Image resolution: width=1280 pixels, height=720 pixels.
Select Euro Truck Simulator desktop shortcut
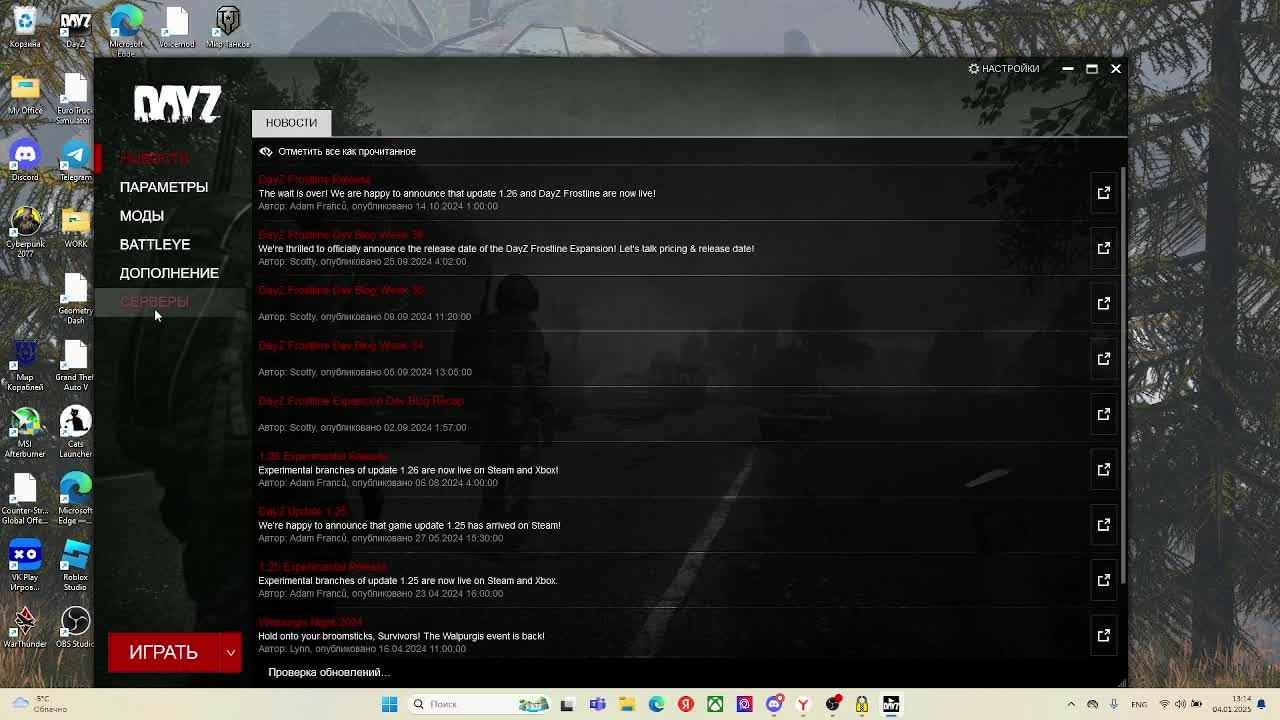(75, 98)
